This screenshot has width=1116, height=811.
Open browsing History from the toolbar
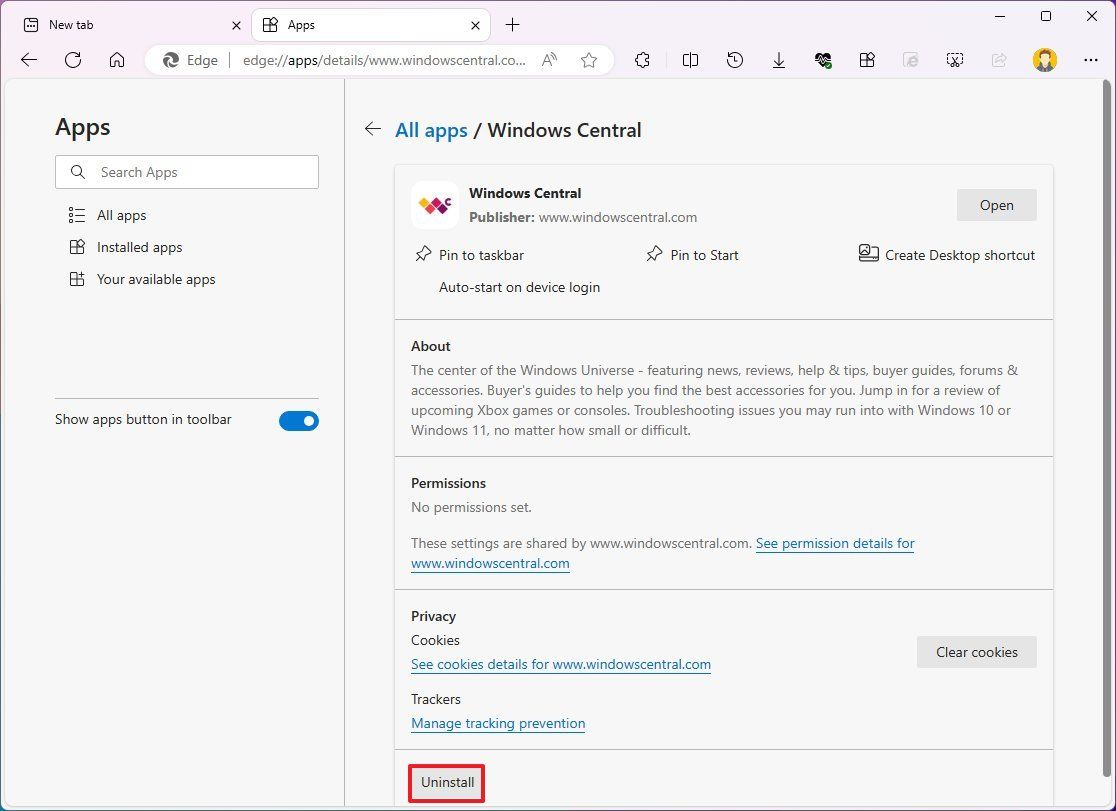pyautogui.click(x=735, y=60)
